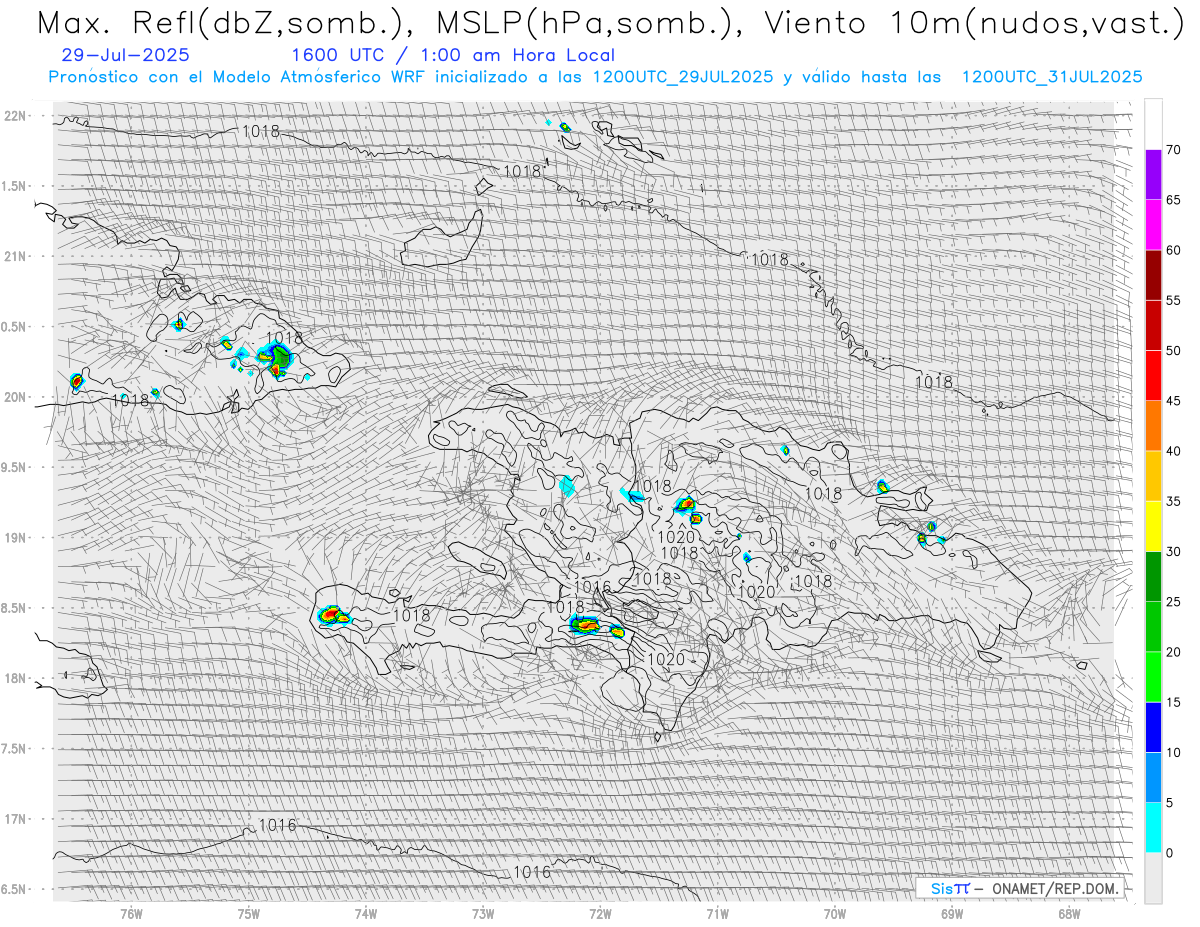The height and width of the screenshot is (927, 1200).
Task: Click the longitude axis label '73W'
Action: click(x=483, y=913)
